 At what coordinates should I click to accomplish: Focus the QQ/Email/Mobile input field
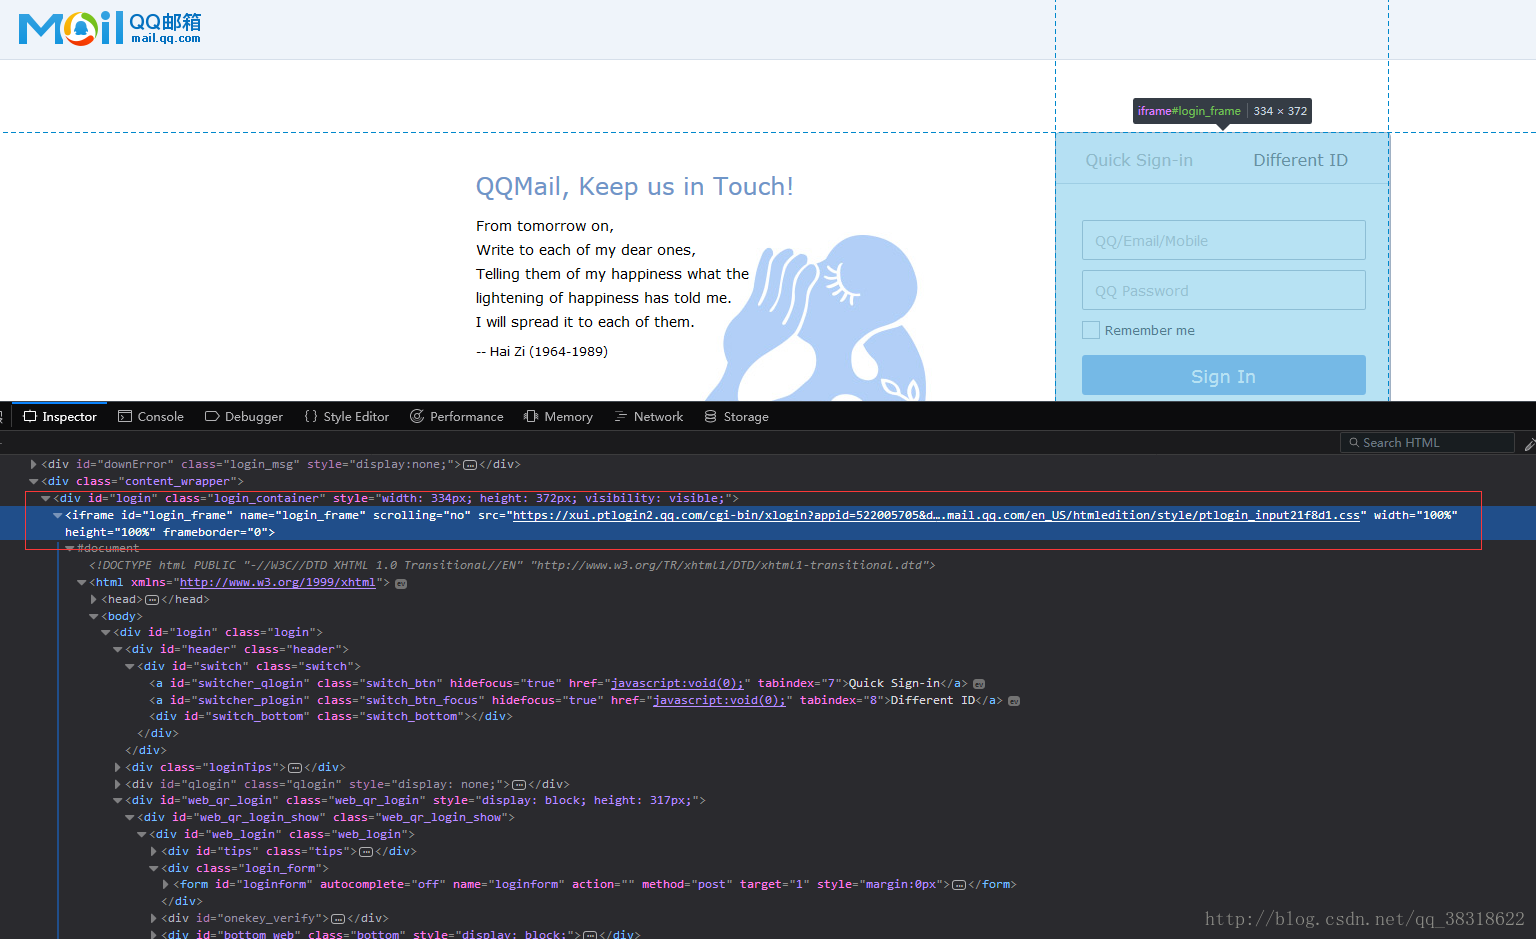1223,240
